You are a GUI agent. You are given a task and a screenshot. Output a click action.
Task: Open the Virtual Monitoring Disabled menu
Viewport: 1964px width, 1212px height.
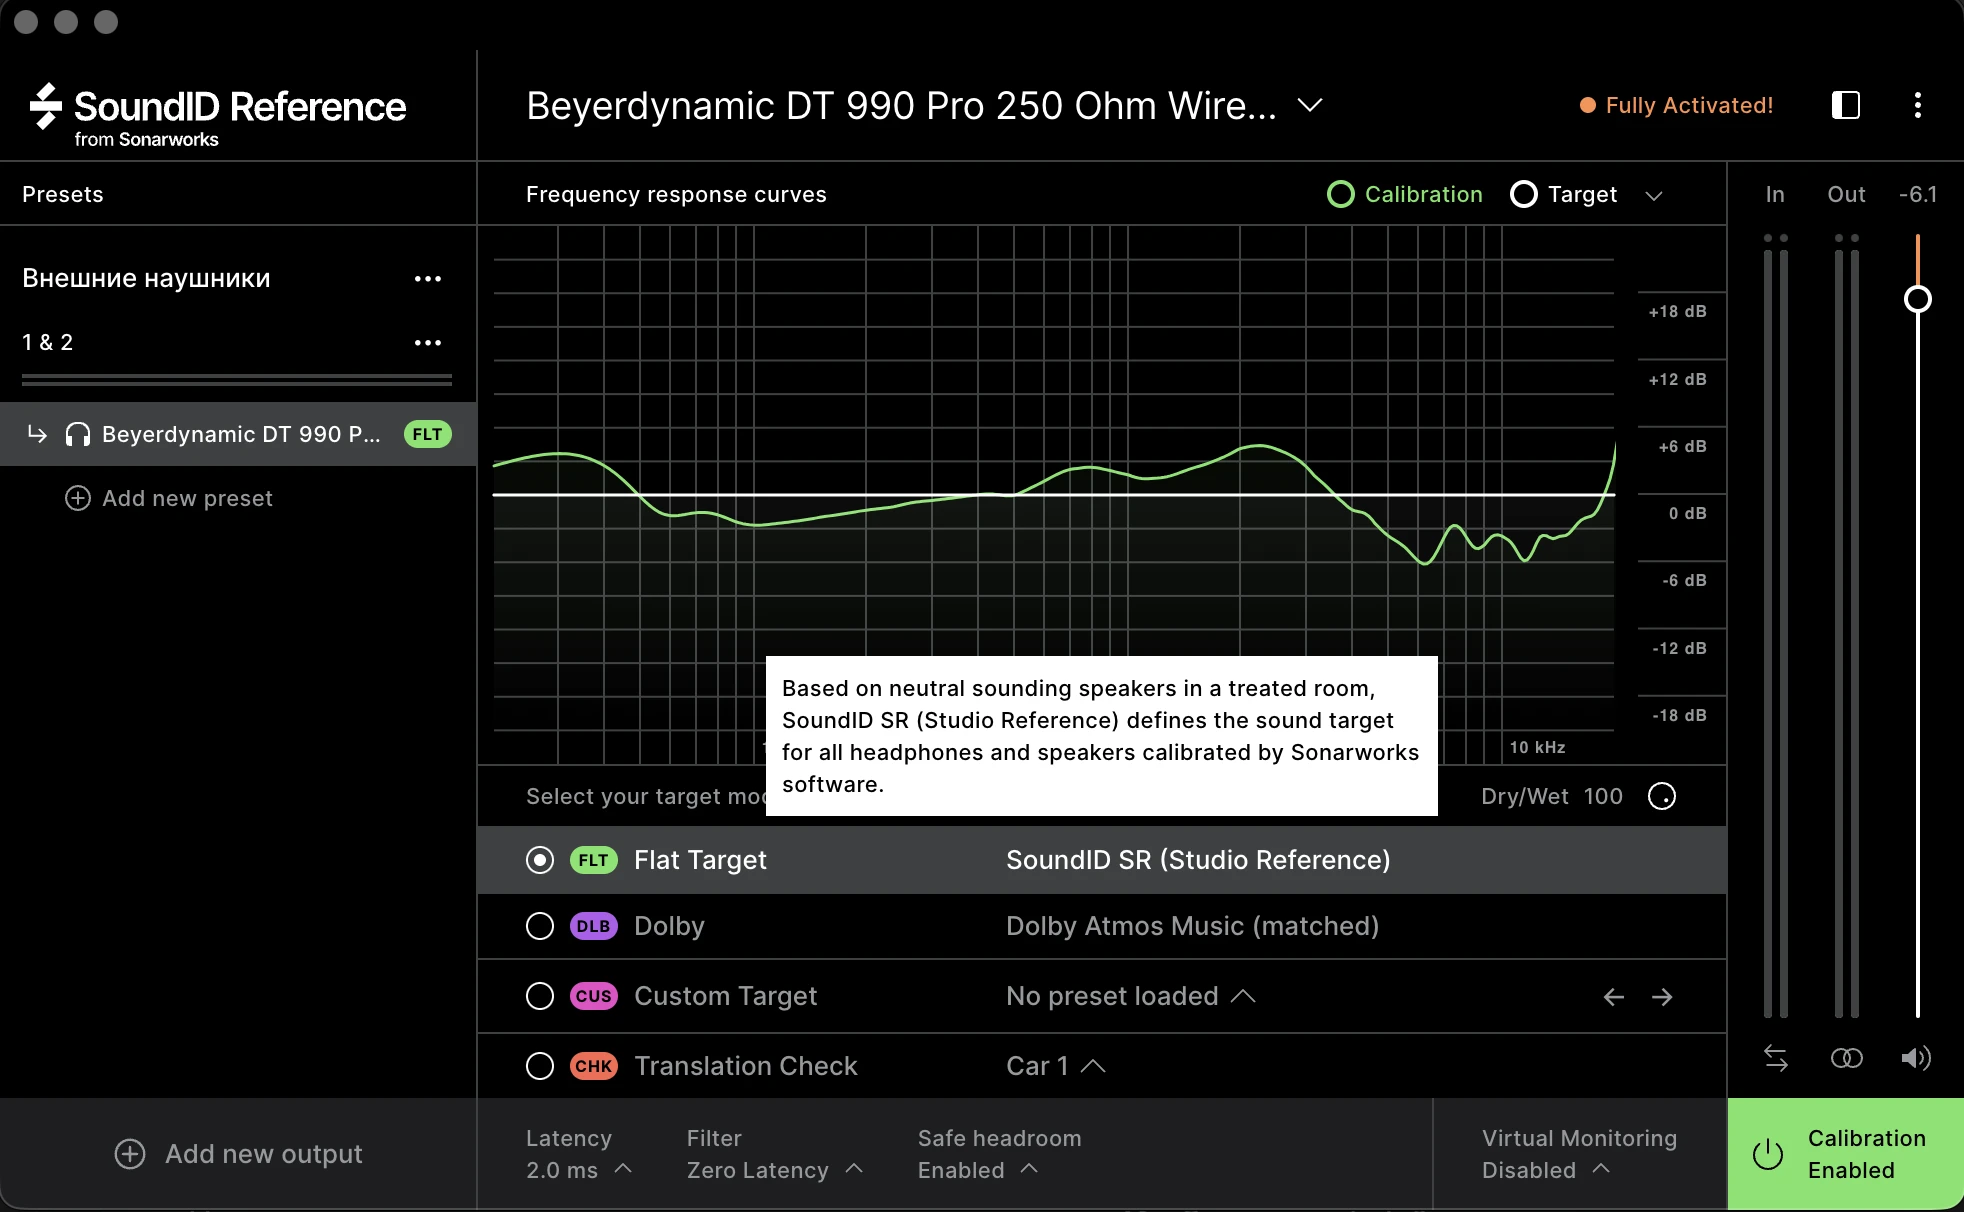tap(1580, 1154)
